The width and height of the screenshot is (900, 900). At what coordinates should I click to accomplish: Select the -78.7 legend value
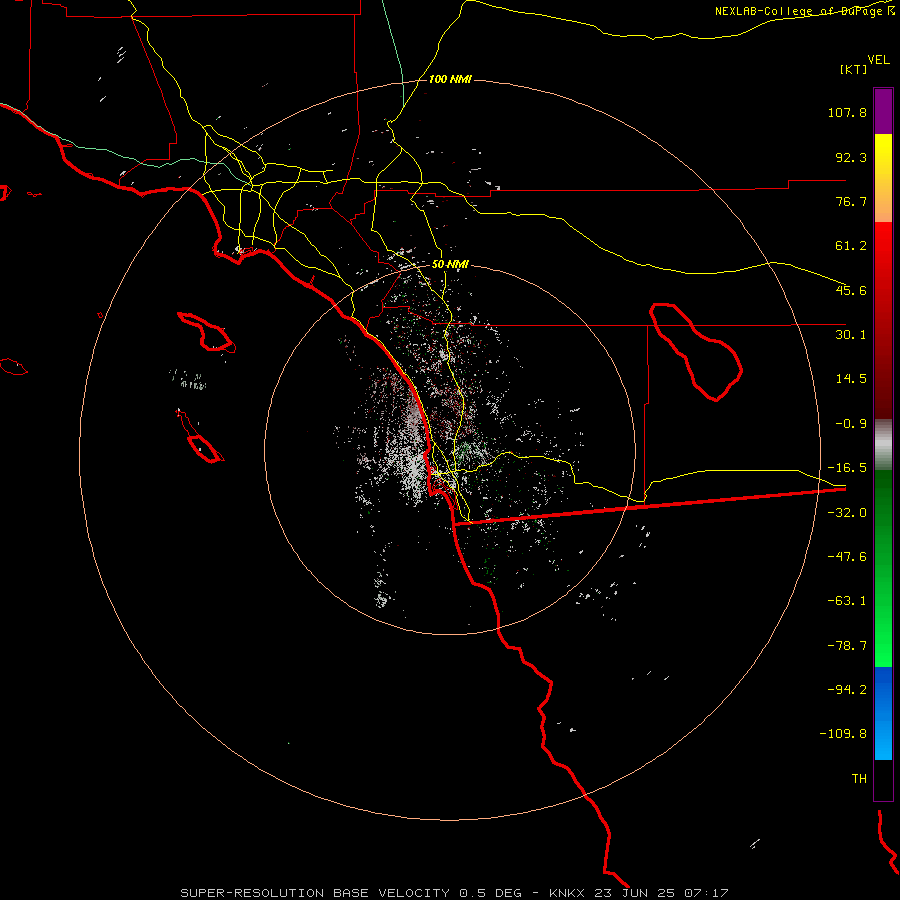[847, 646]
